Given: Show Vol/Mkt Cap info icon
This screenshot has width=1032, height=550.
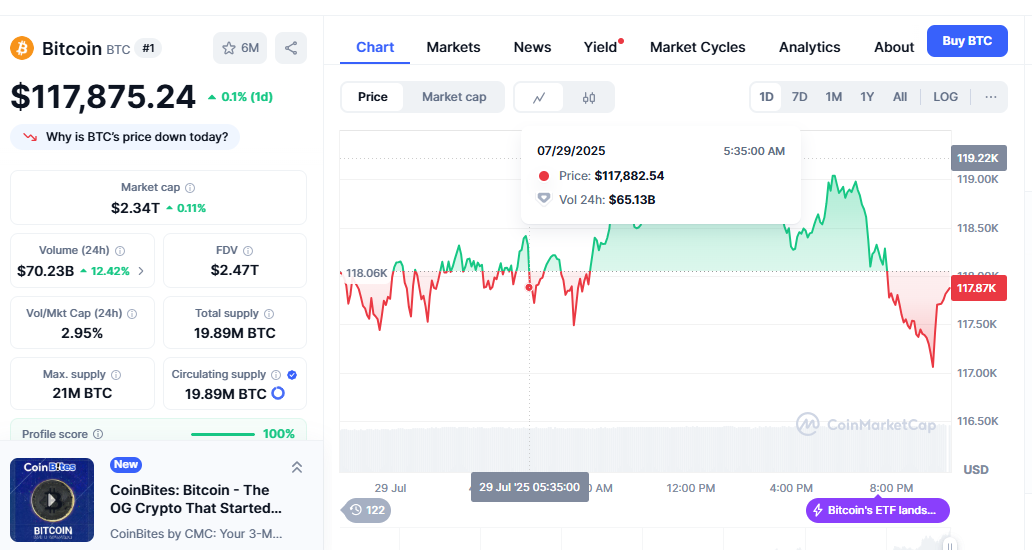Looking at the screenshot, I should pos(132,314).
